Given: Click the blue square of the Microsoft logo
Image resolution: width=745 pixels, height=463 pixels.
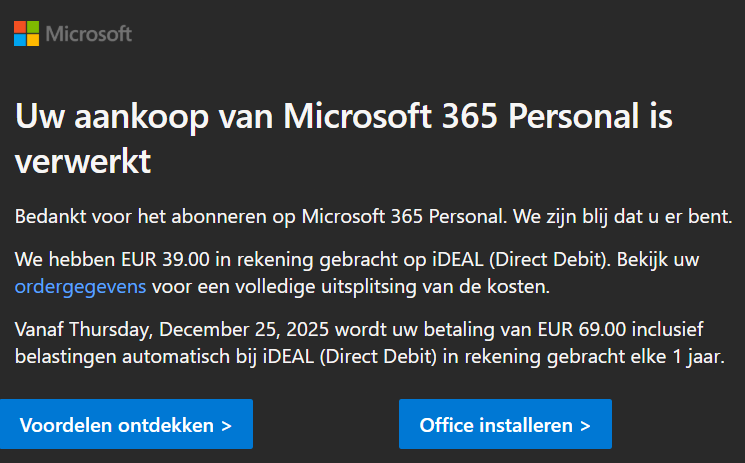Looking at the screenshot, I should coord(20,40).
